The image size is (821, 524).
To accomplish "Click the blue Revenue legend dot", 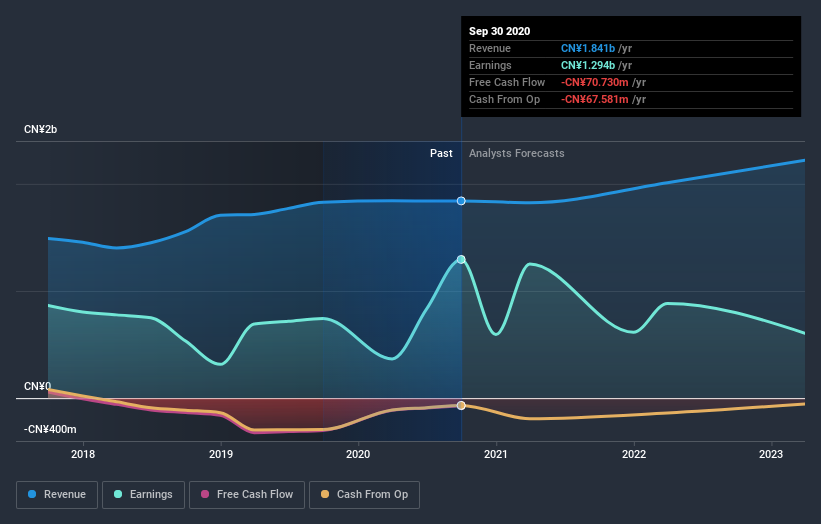I will pos(32,494).
